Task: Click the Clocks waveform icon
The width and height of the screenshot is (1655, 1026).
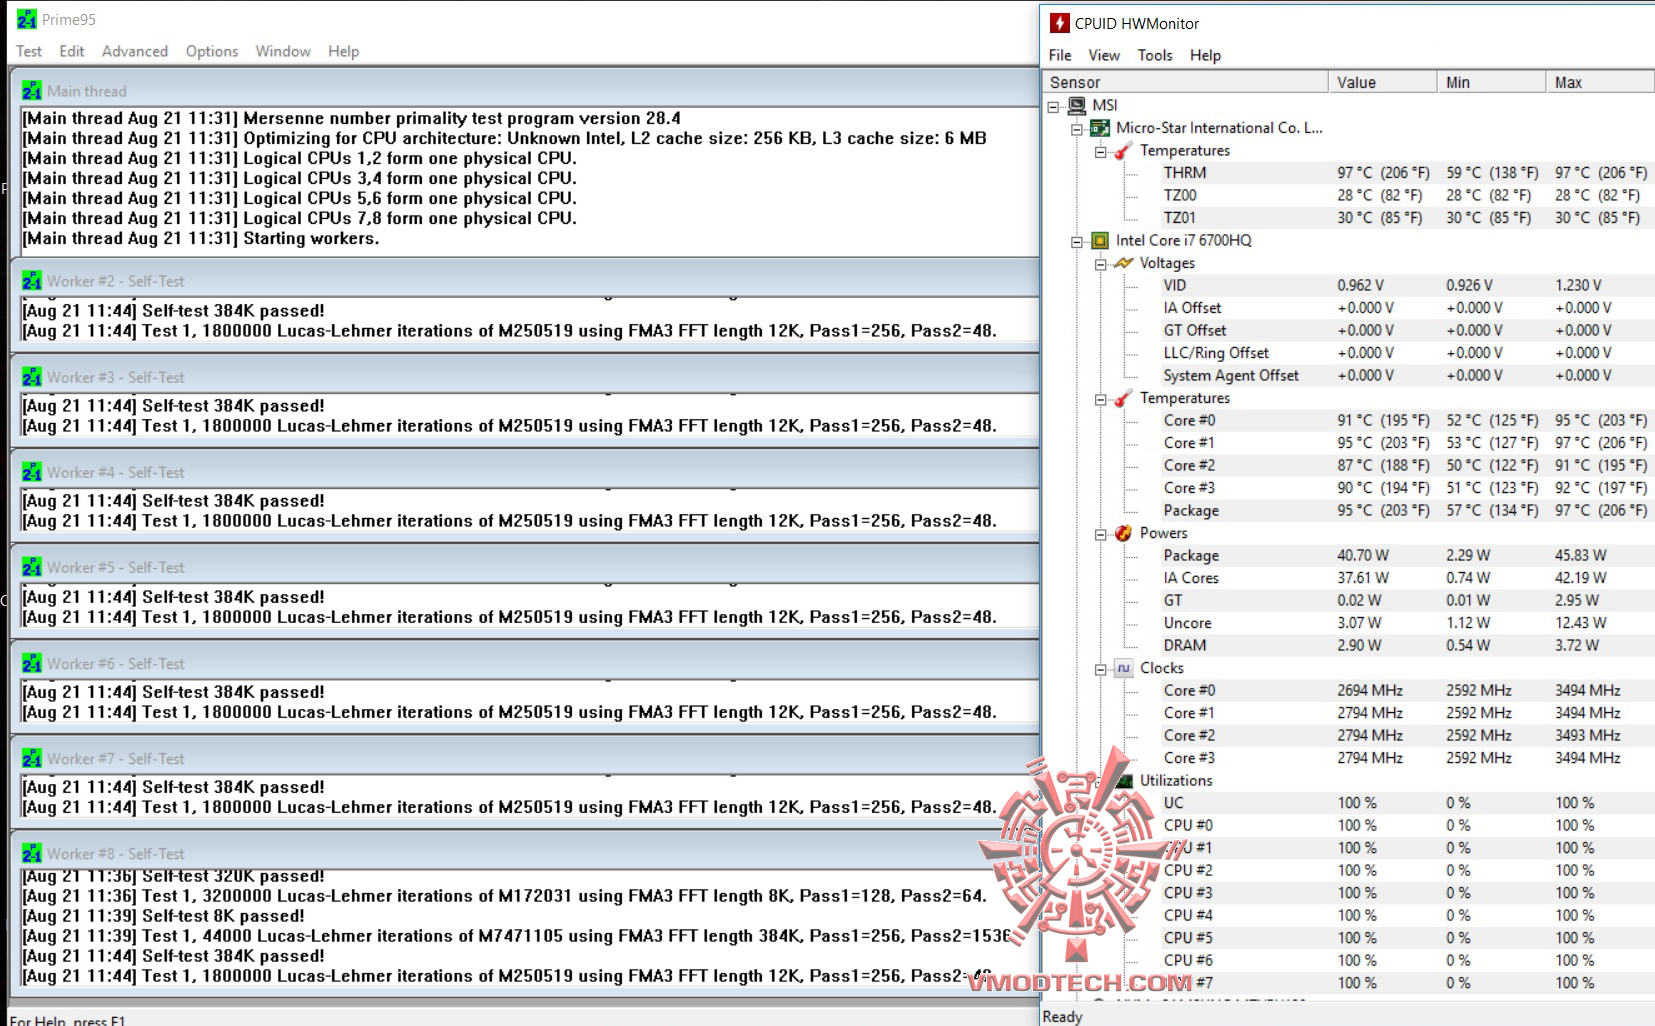Action: tap(1123, 668)
